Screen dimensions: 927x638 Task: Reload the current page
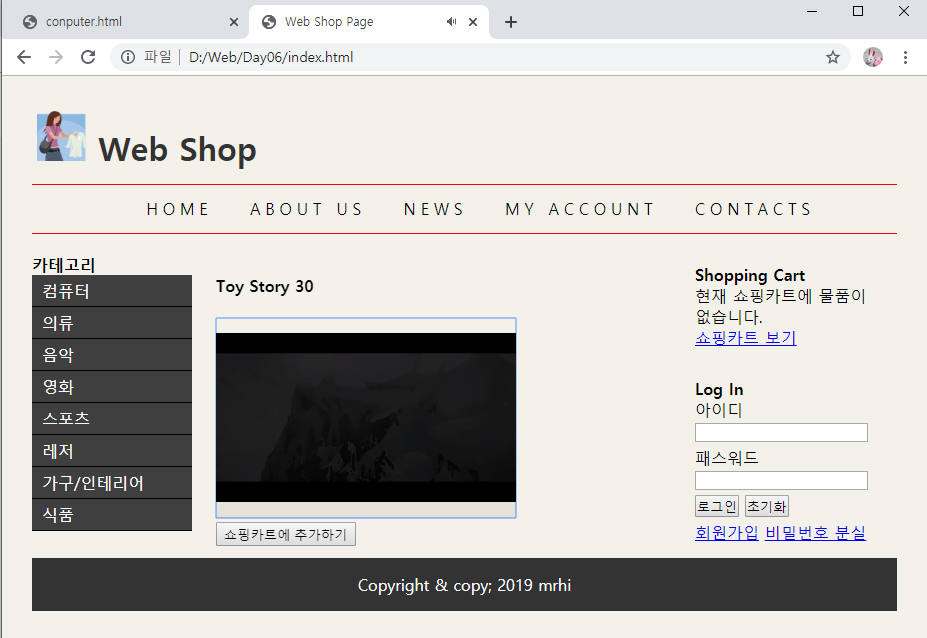[x=88, y=57]
